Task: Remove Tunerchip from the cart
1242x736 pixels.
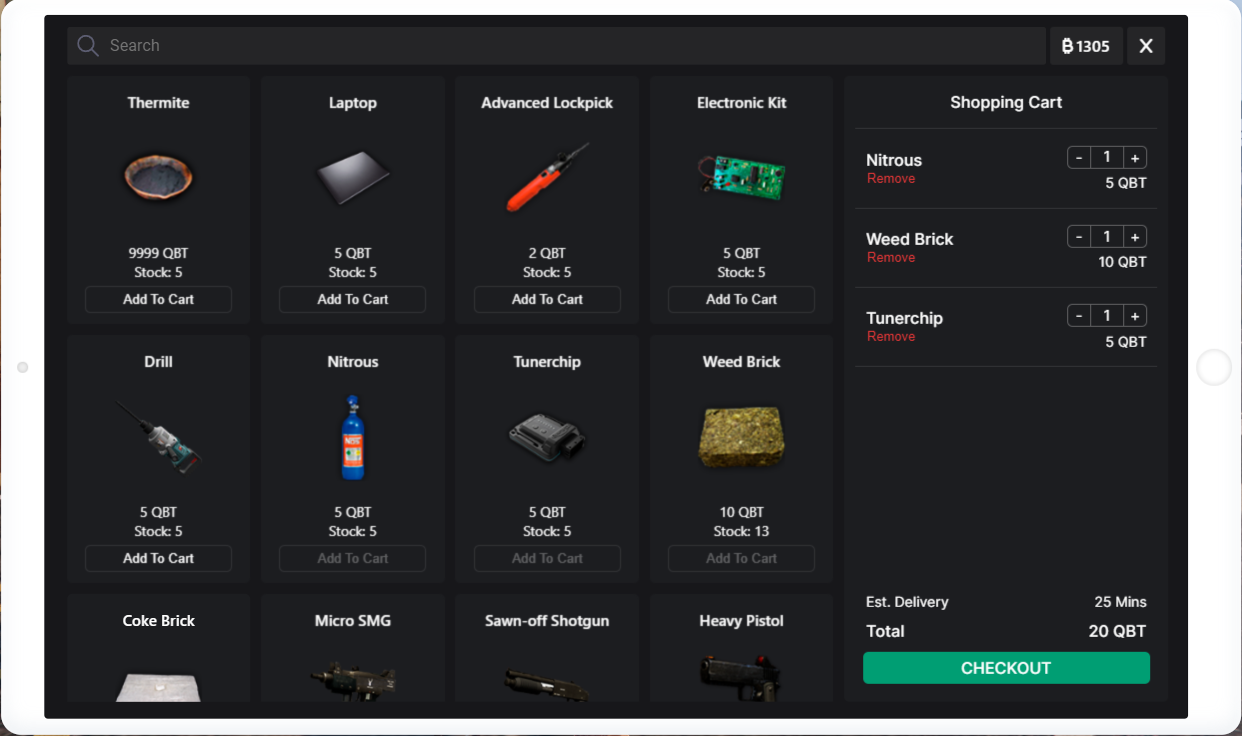Action: [x=891, y=337]
